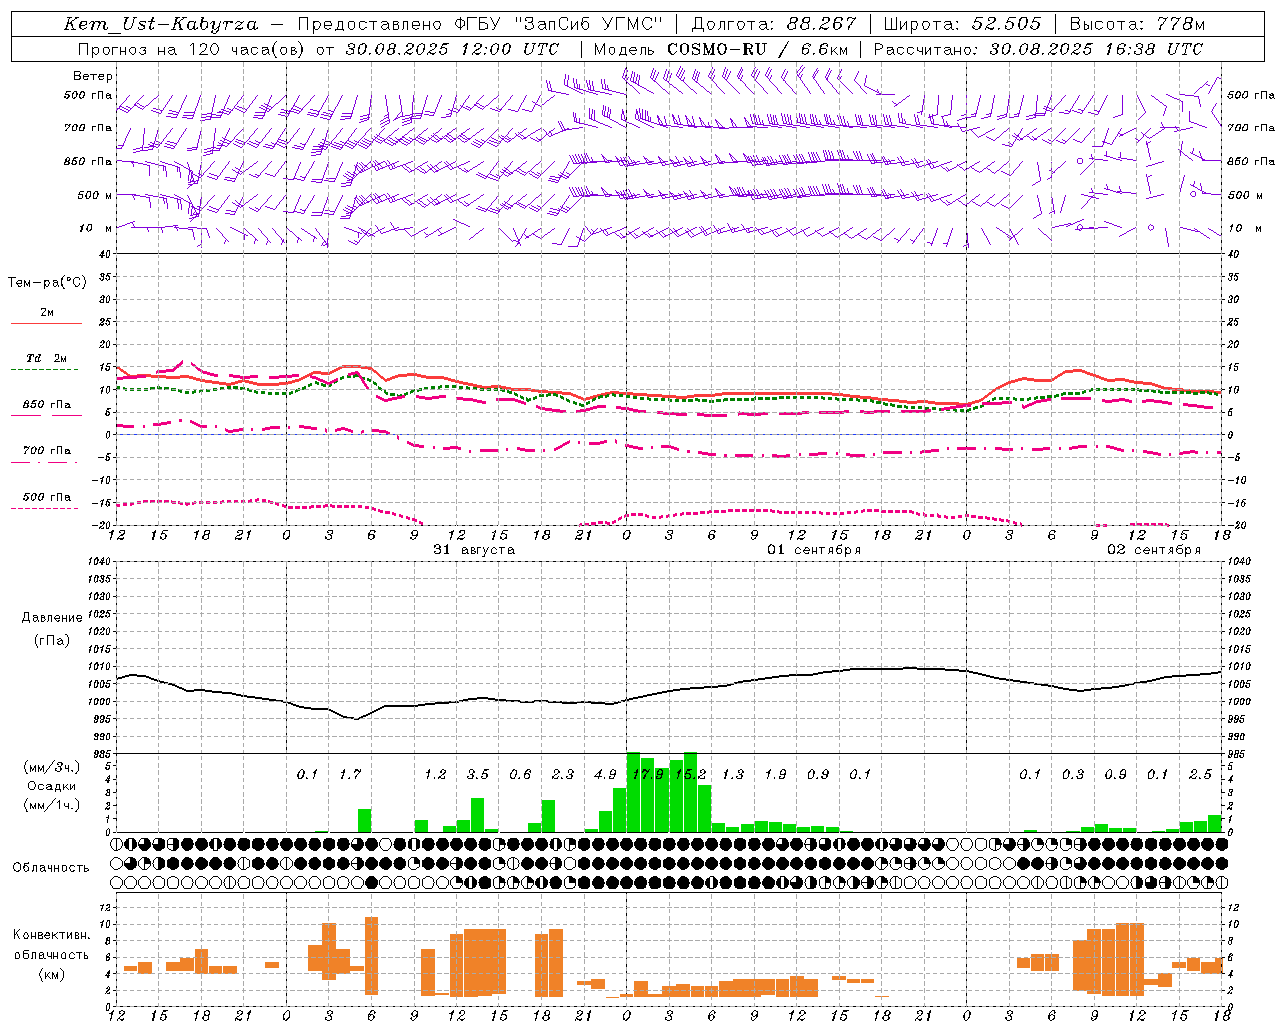The height and width of the screenshot is (1024, 1280).
Task: Click the date label 02 сентября
Action: pos(1154,550)
